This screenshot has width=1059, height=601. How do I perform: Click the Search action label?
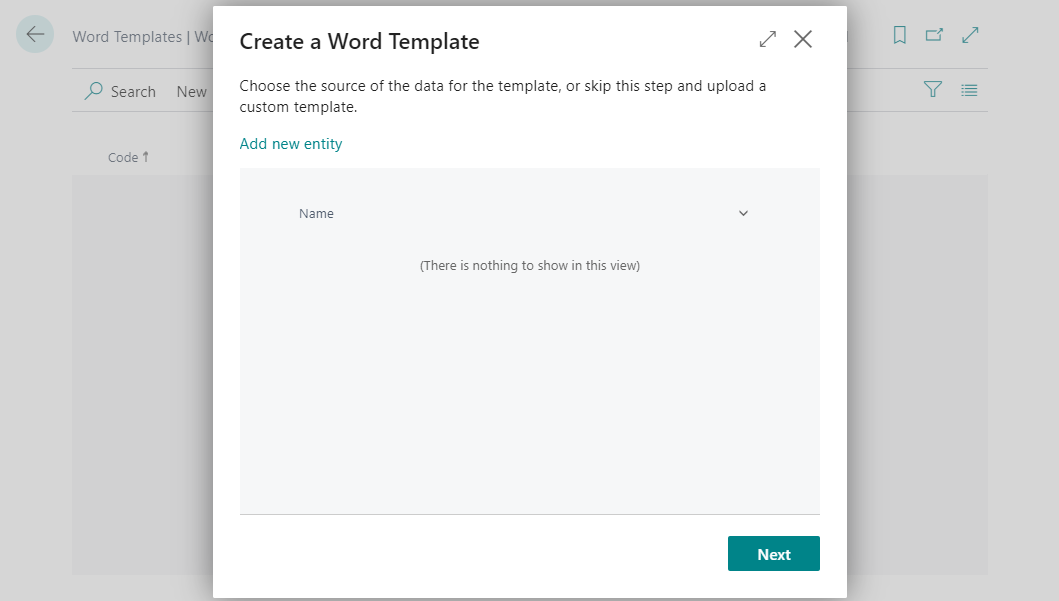coord(132,91)
